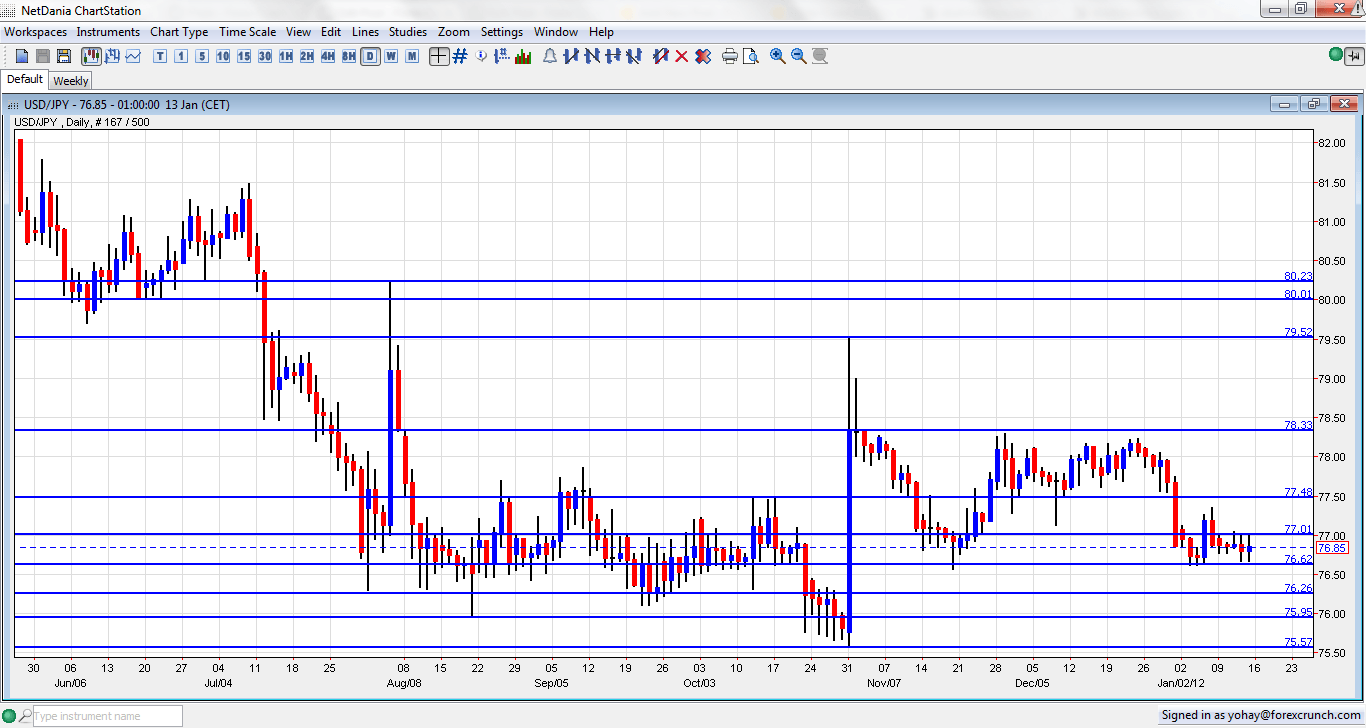The height and width of the screenshot is (728, 1366).
Task: Open the Time Scale menu
Action: (x=247, y=32)
